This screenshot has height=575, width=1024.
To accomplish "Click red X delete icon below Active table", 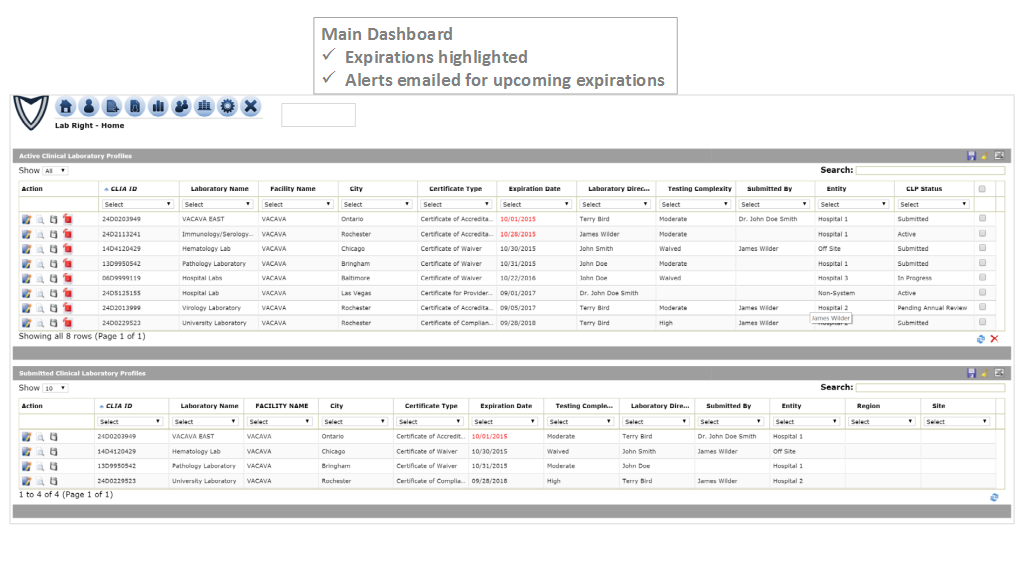I will pos(994,338).
